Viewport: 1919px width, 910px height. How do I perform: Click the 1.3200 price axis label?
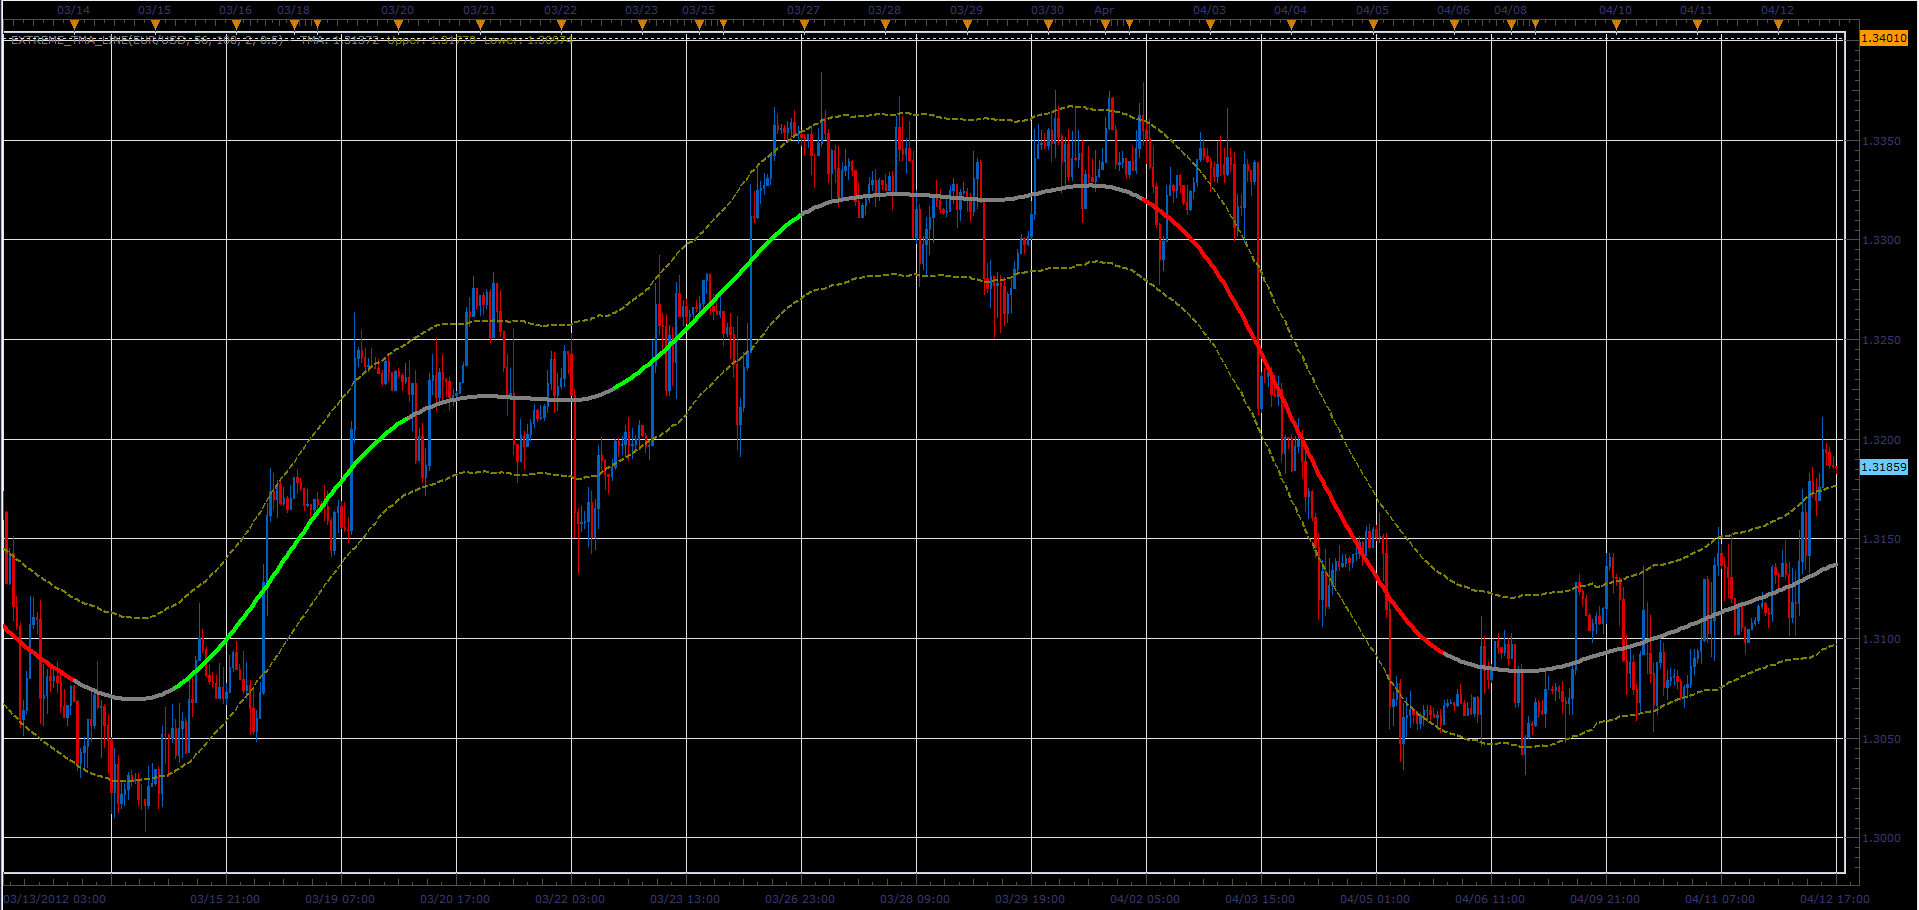click(x=1881, y=440)
